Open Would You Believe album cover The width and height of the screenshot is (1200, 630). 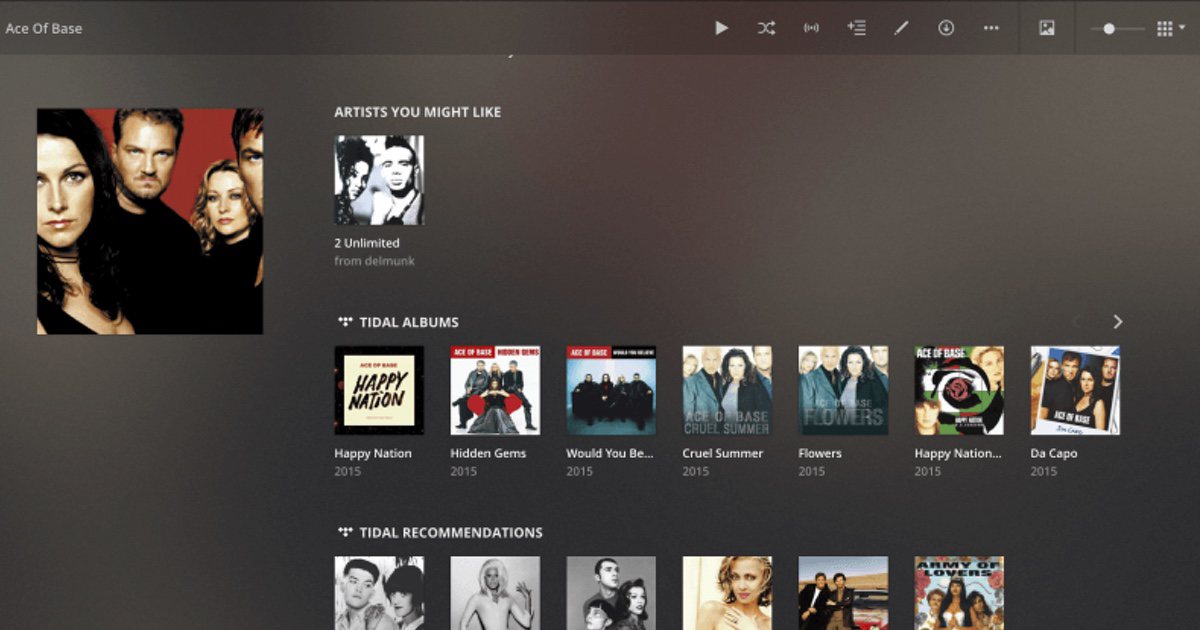pyautogui.click(x=611, y=390)
